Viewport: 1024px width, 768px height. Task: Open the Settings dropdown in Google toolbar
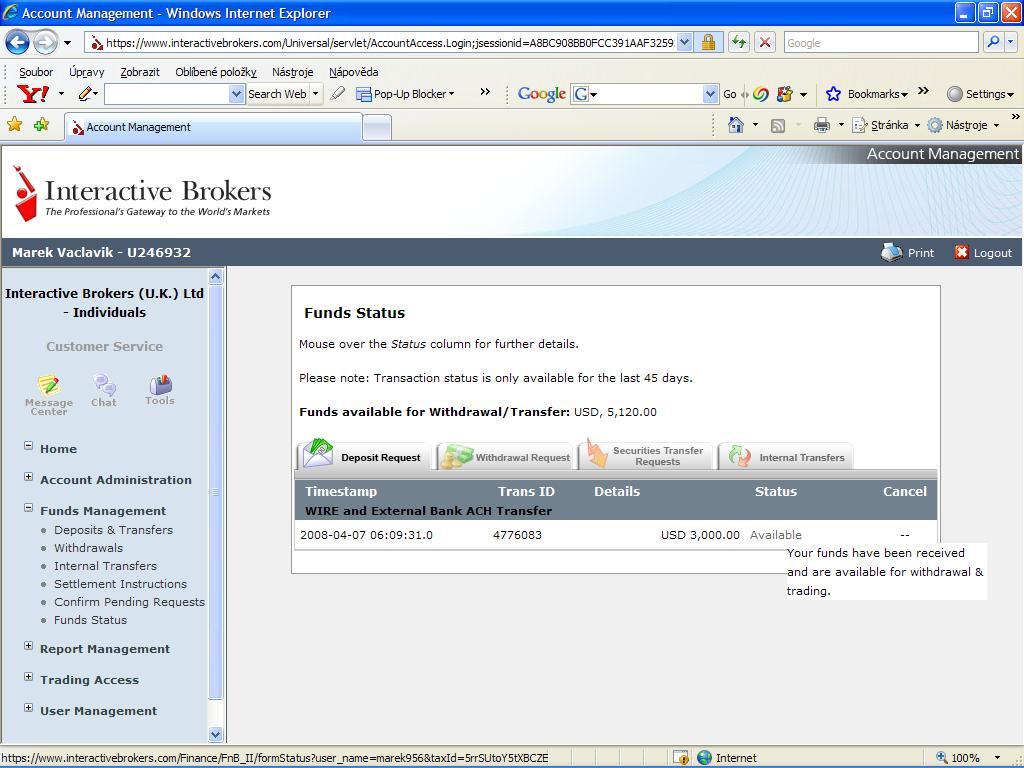pos(1010,95)
